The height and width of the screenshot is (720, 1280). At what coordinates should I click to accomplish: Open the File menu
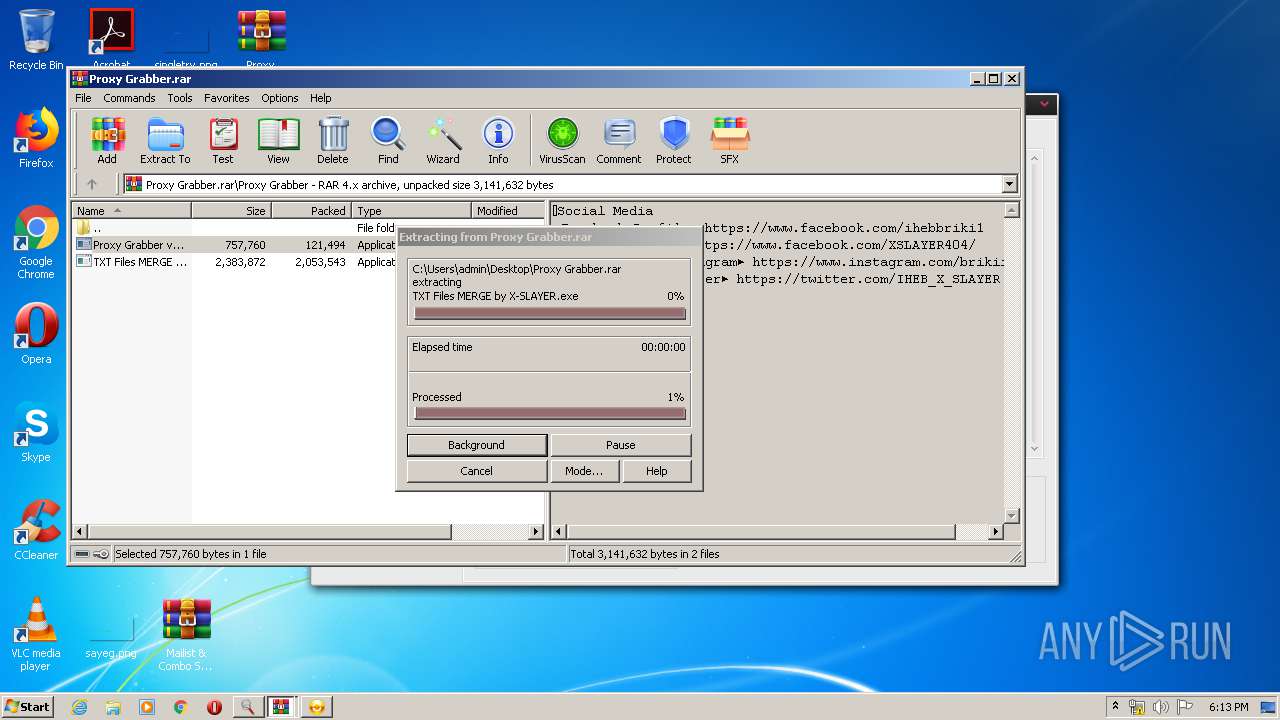click(x=83, y=98)
